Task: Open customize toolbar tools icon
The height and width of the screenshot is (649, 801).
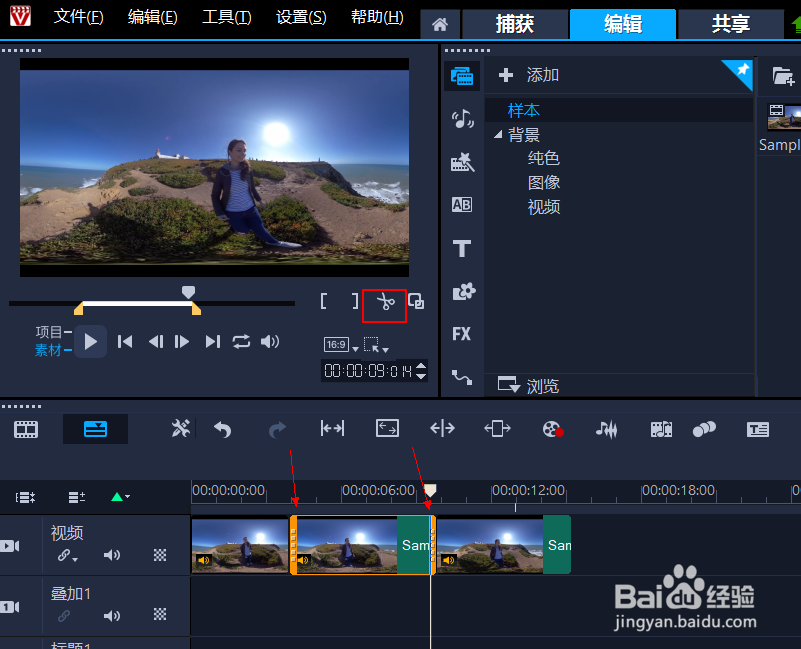Action: click(181, 429)
